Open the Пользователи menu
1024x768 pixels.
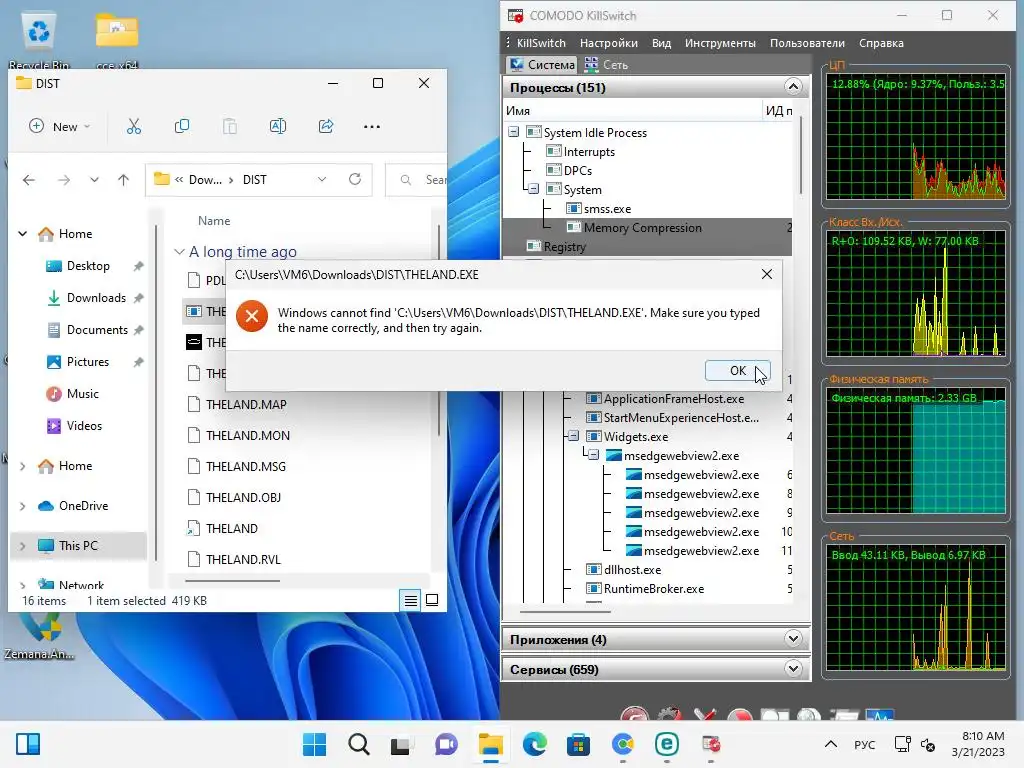807,43
